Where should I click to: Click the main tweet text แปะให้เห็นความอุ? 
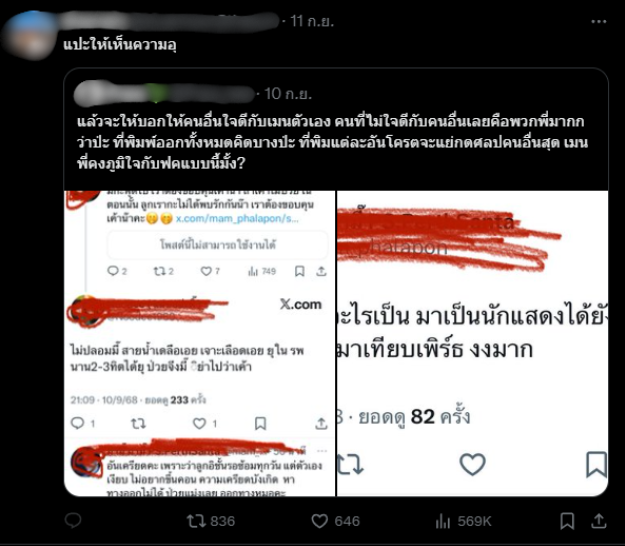[x=120, y=45]
